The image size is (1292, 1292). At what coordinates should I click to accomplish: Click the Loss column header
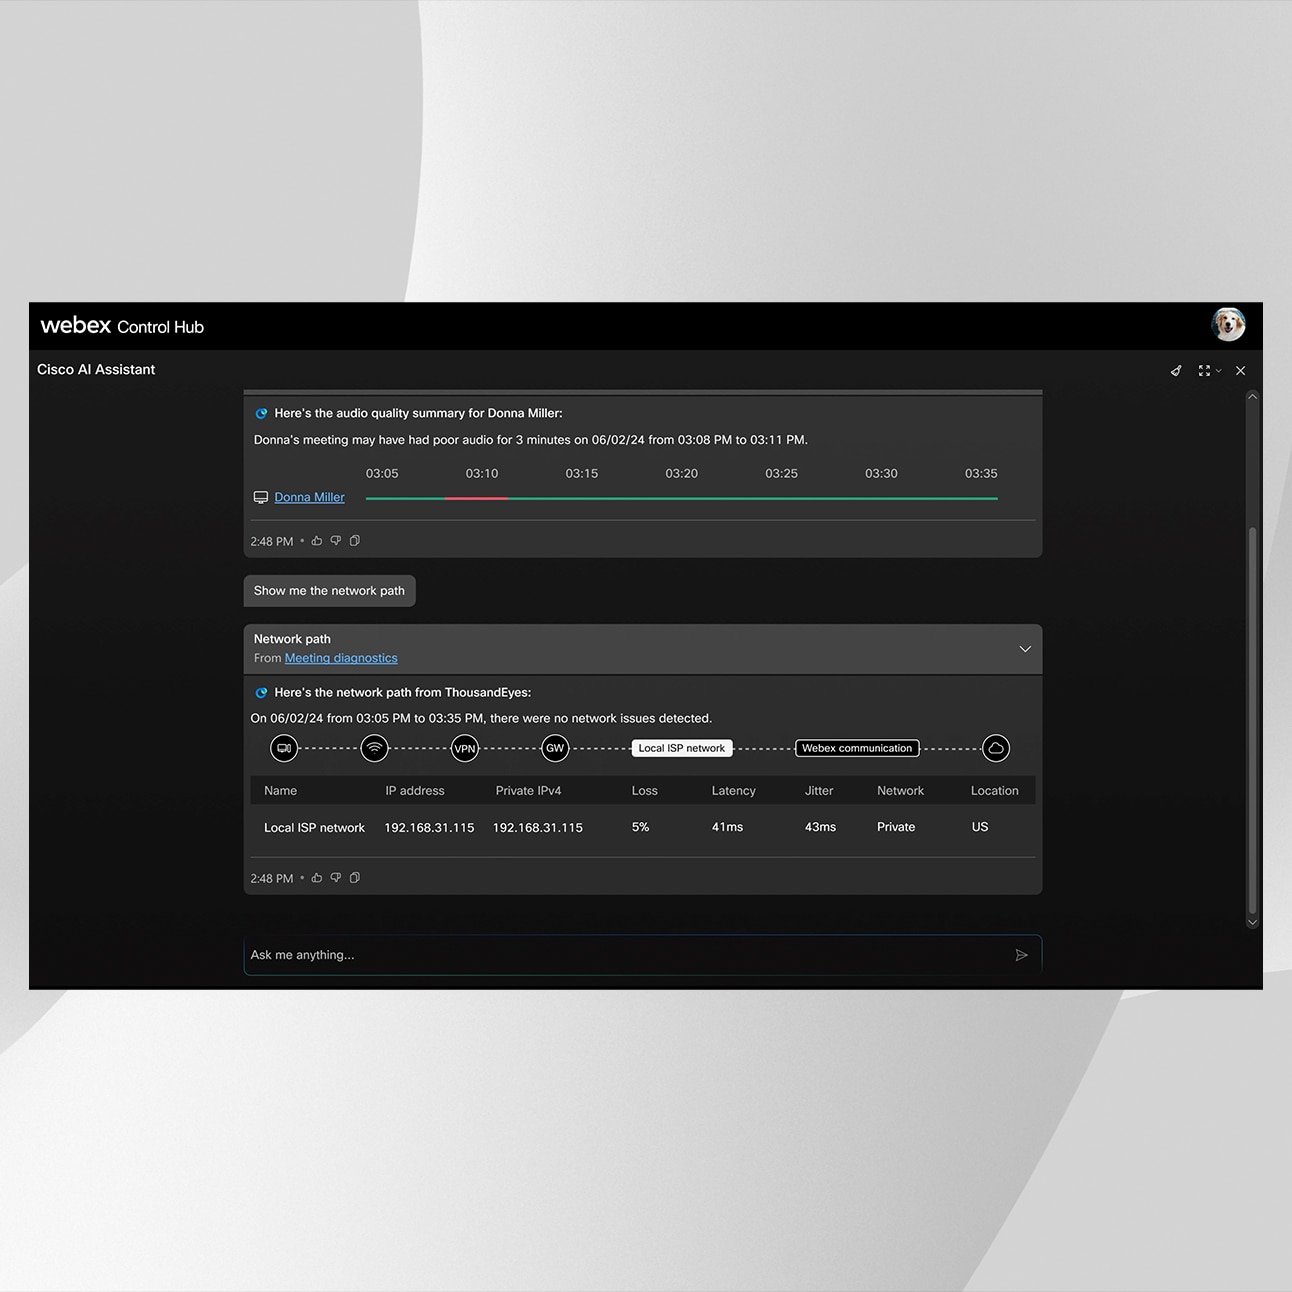click(x=645, y=790)
